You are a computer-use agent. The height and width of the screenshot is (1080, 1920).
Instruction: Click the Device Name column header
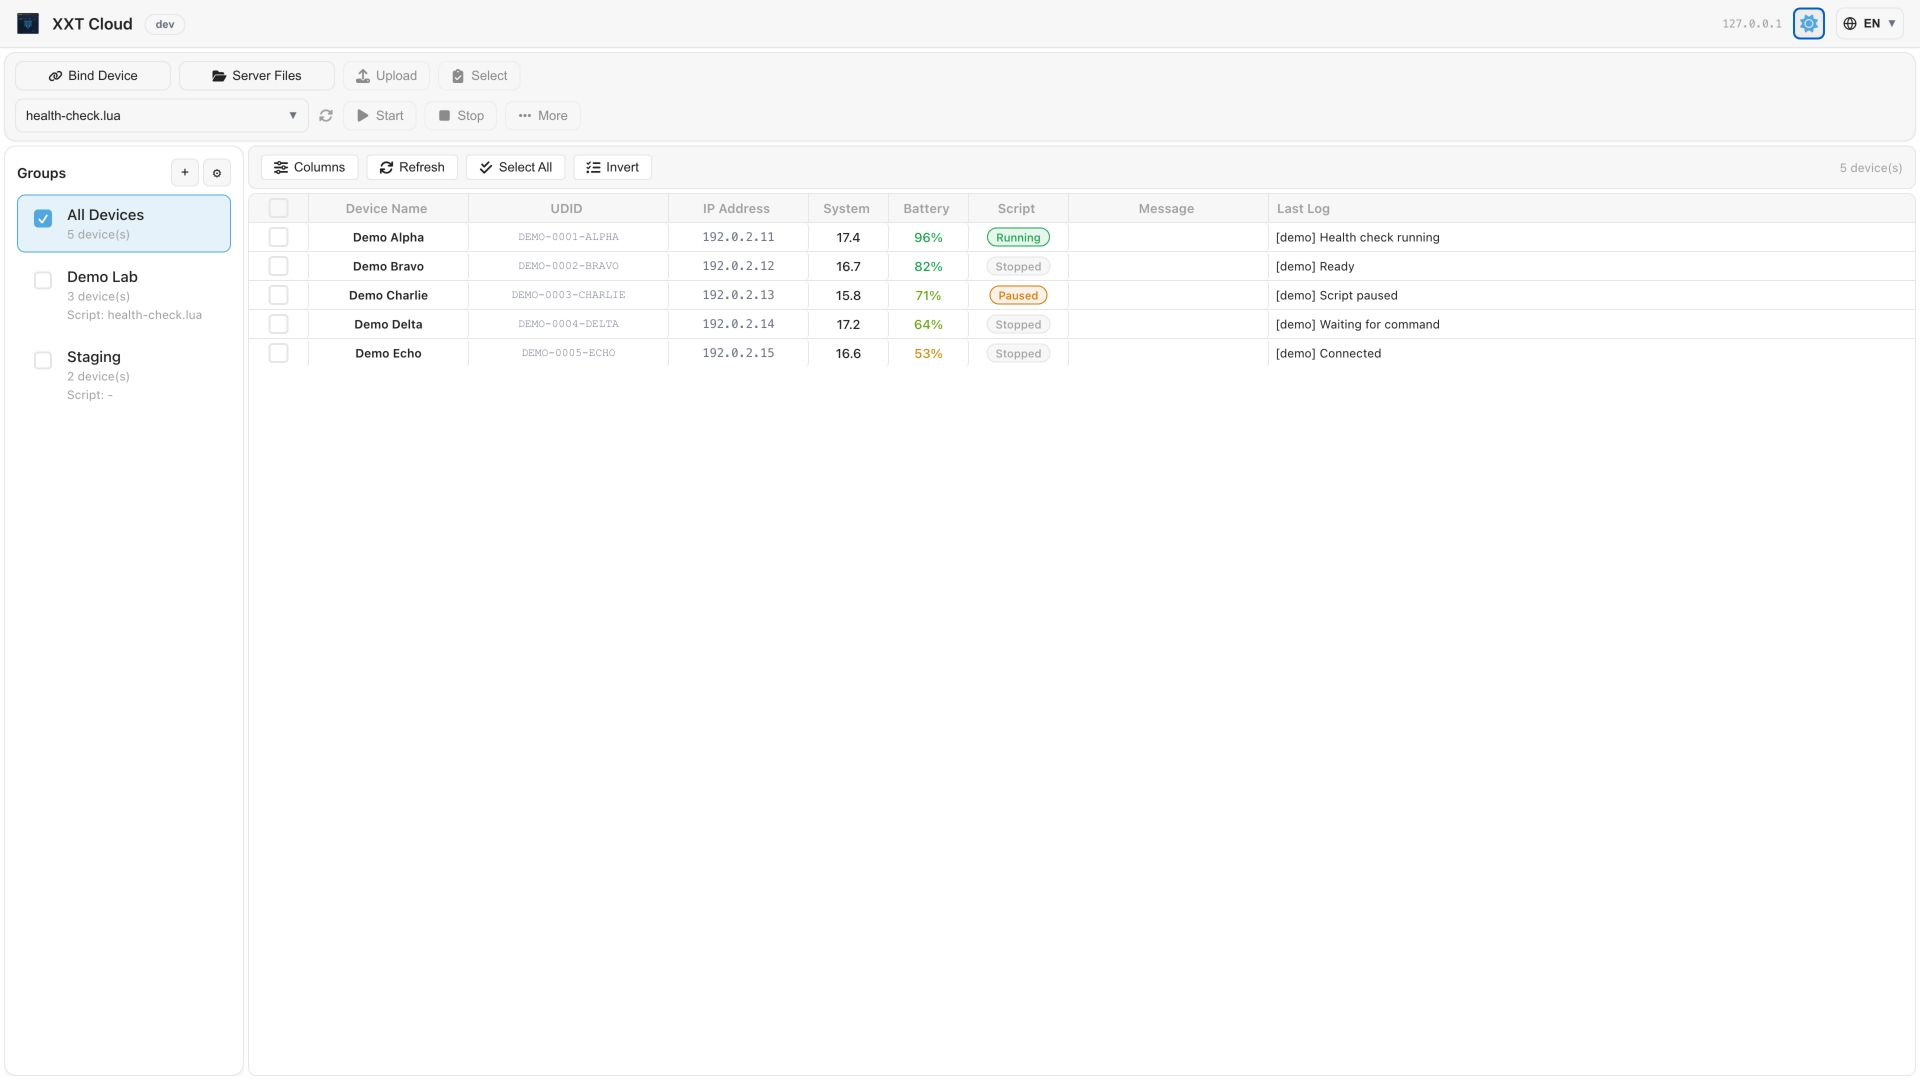(x=386, y=209)
